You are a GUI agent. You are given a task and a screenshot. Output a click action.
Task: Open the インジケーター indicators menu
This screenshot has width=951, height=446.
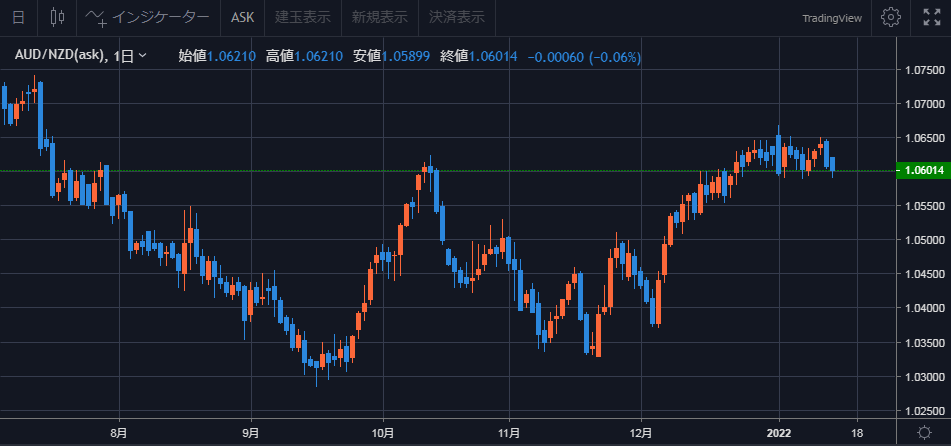[x=147, y=17]
